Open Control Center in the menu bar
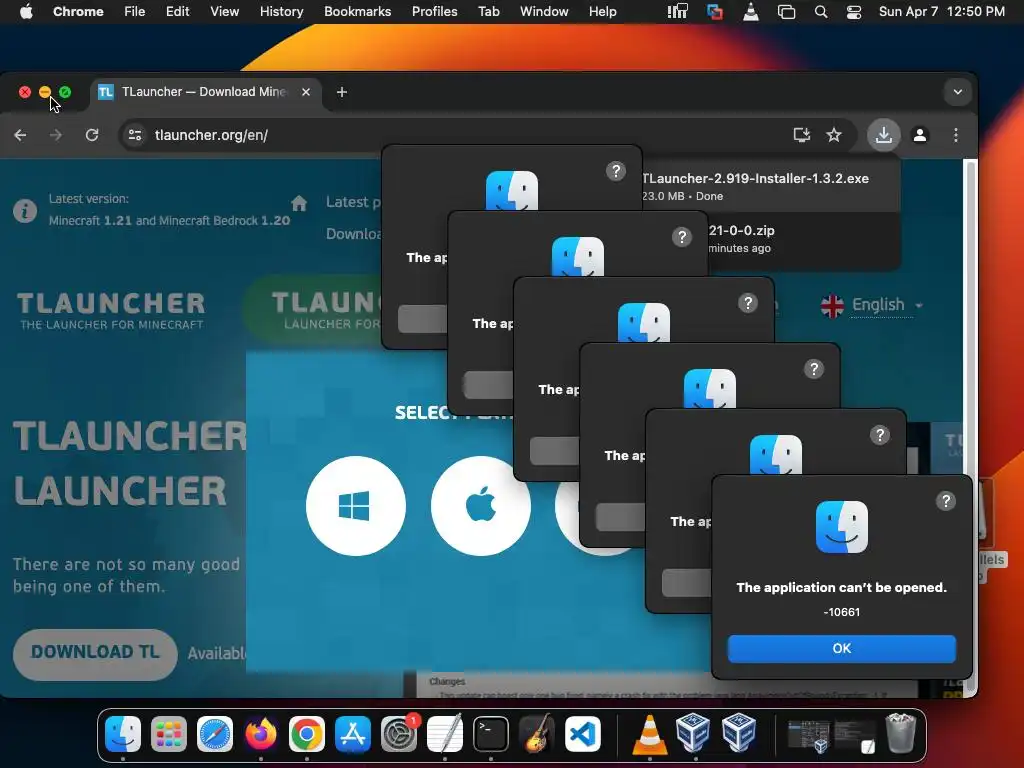This screenshot has width=1024, height=768. point(854,12)
